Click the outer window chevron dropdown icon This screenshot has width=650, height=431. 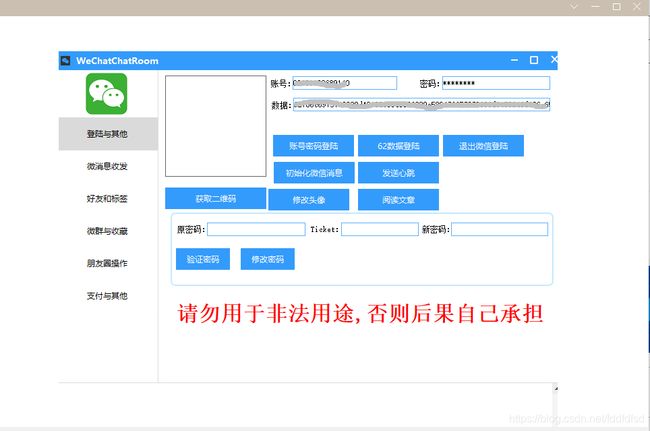[574, 7]
